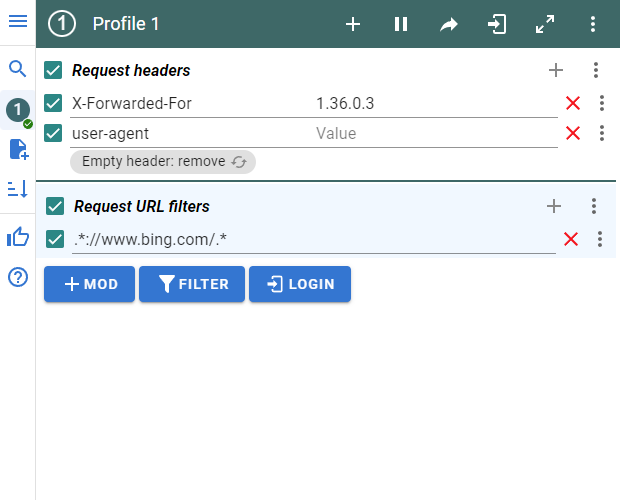Toggle the user-agent header checkbox
Viewport: 620px width, 500px height.
pyautogui.click(x=54, y=133)
